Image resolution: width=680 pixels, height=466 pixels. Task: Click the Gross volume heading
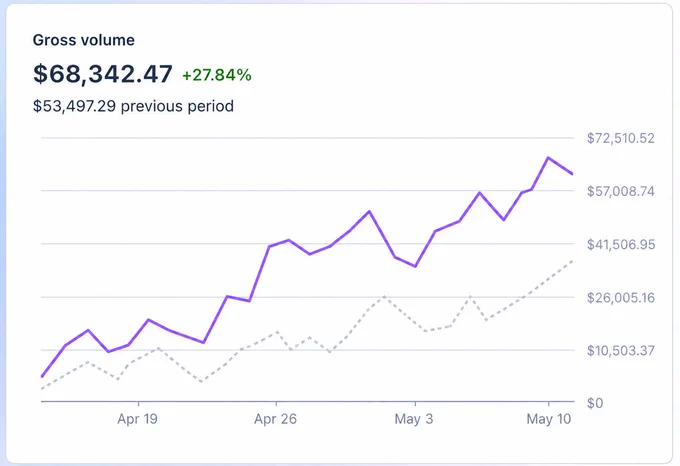pos(84,40)
